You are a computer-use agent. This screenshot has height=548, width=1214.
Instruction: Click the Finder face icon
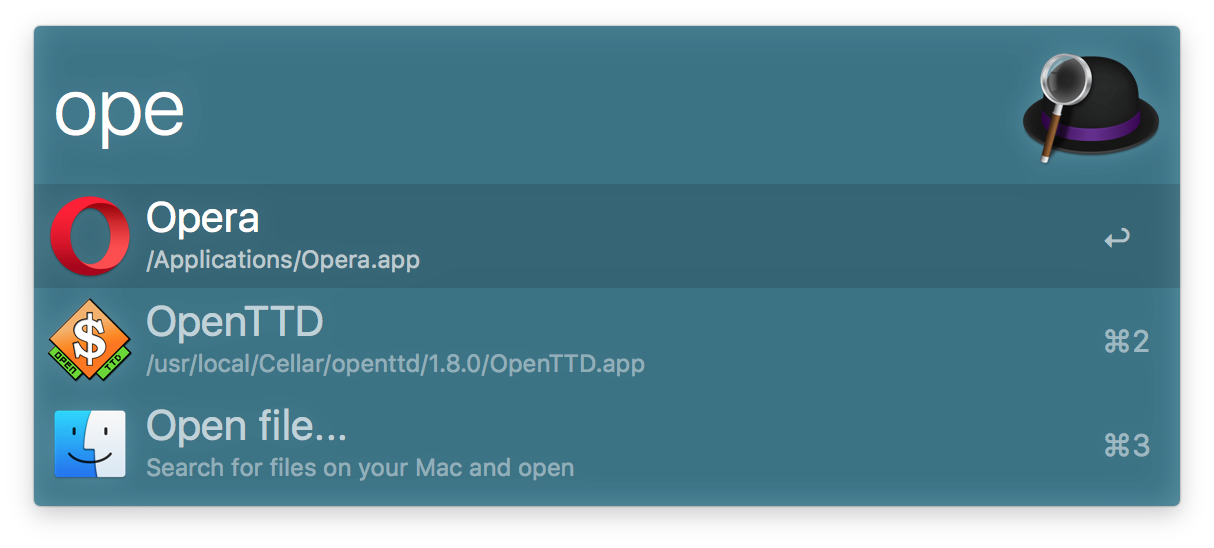tap(90, 444)
